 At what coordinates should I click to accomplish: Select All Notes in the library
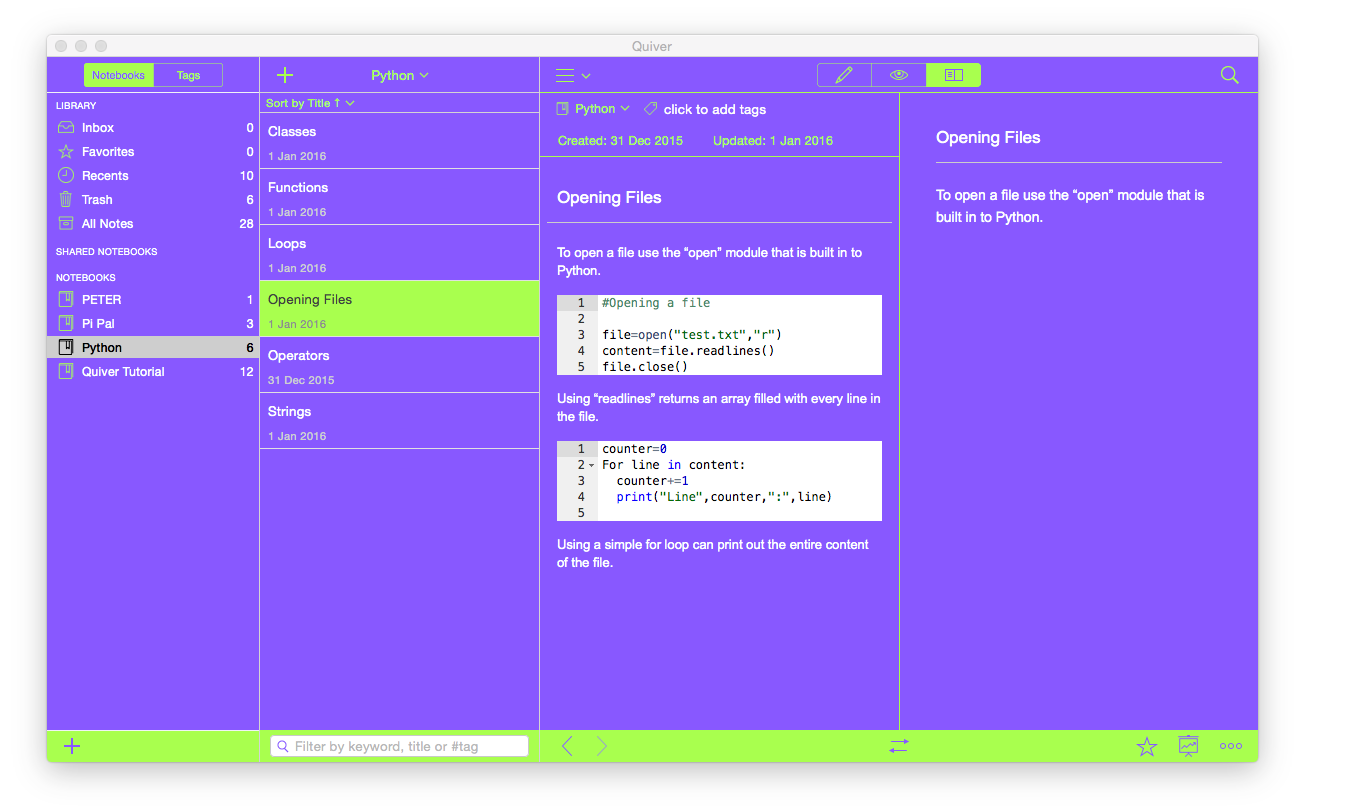tap(153, 224)
